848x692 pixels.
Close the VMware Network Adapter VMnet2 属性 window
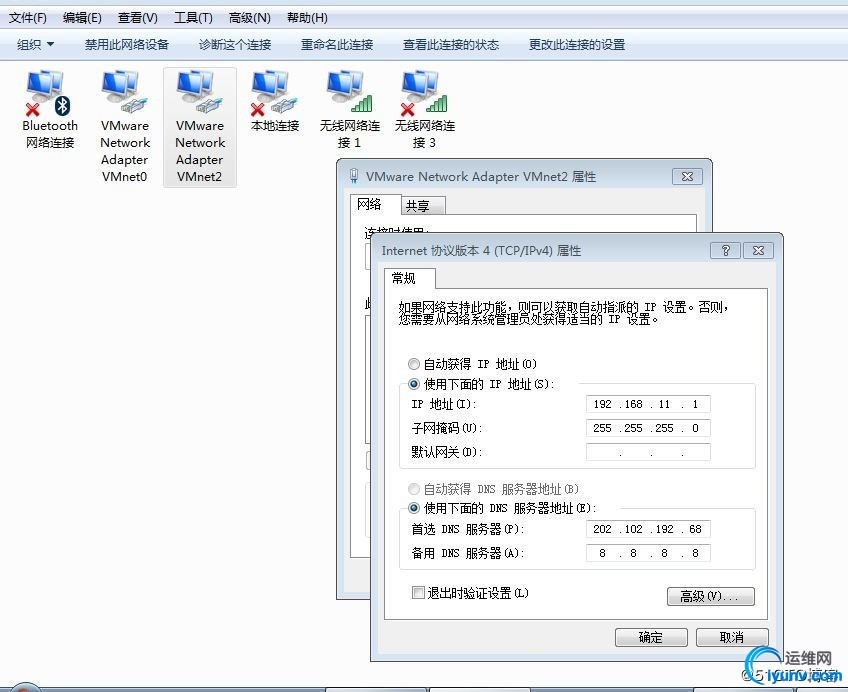pyautogui.click(x=687, y=176)
